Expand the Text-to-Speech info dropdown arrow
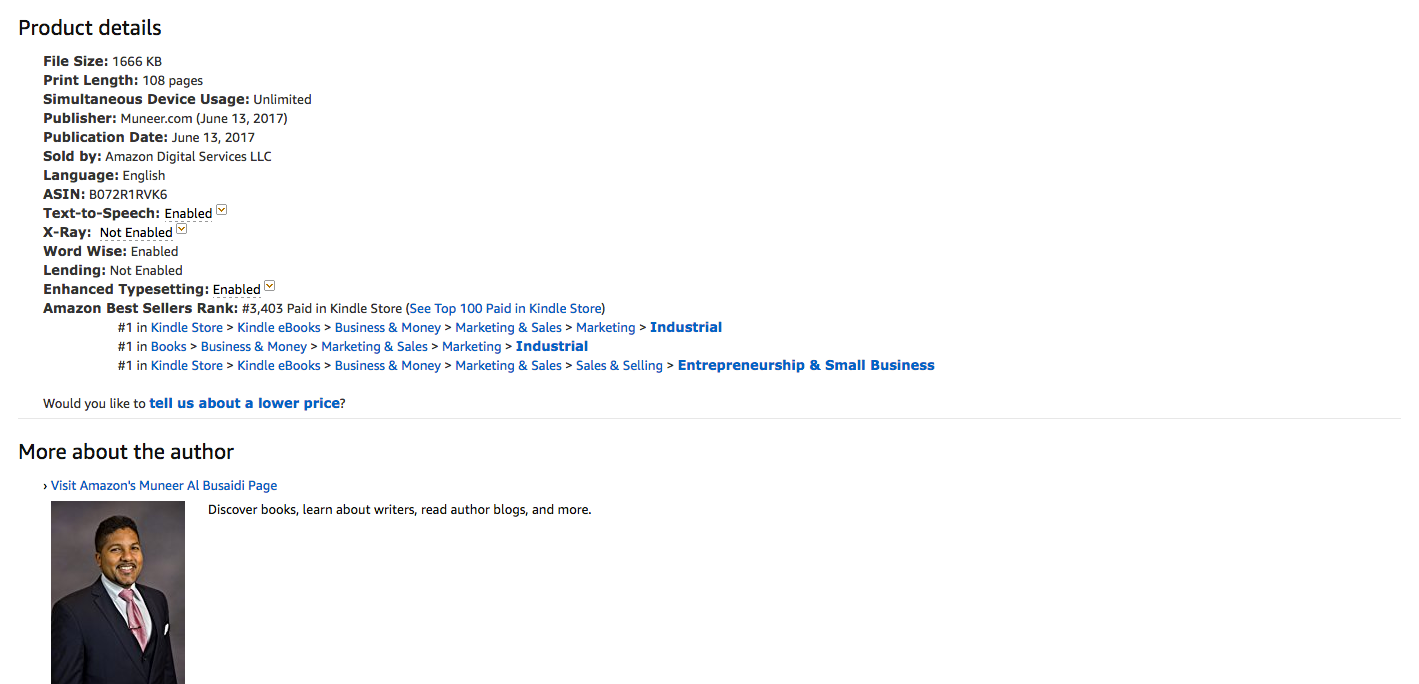 click(x=222, y=210)
